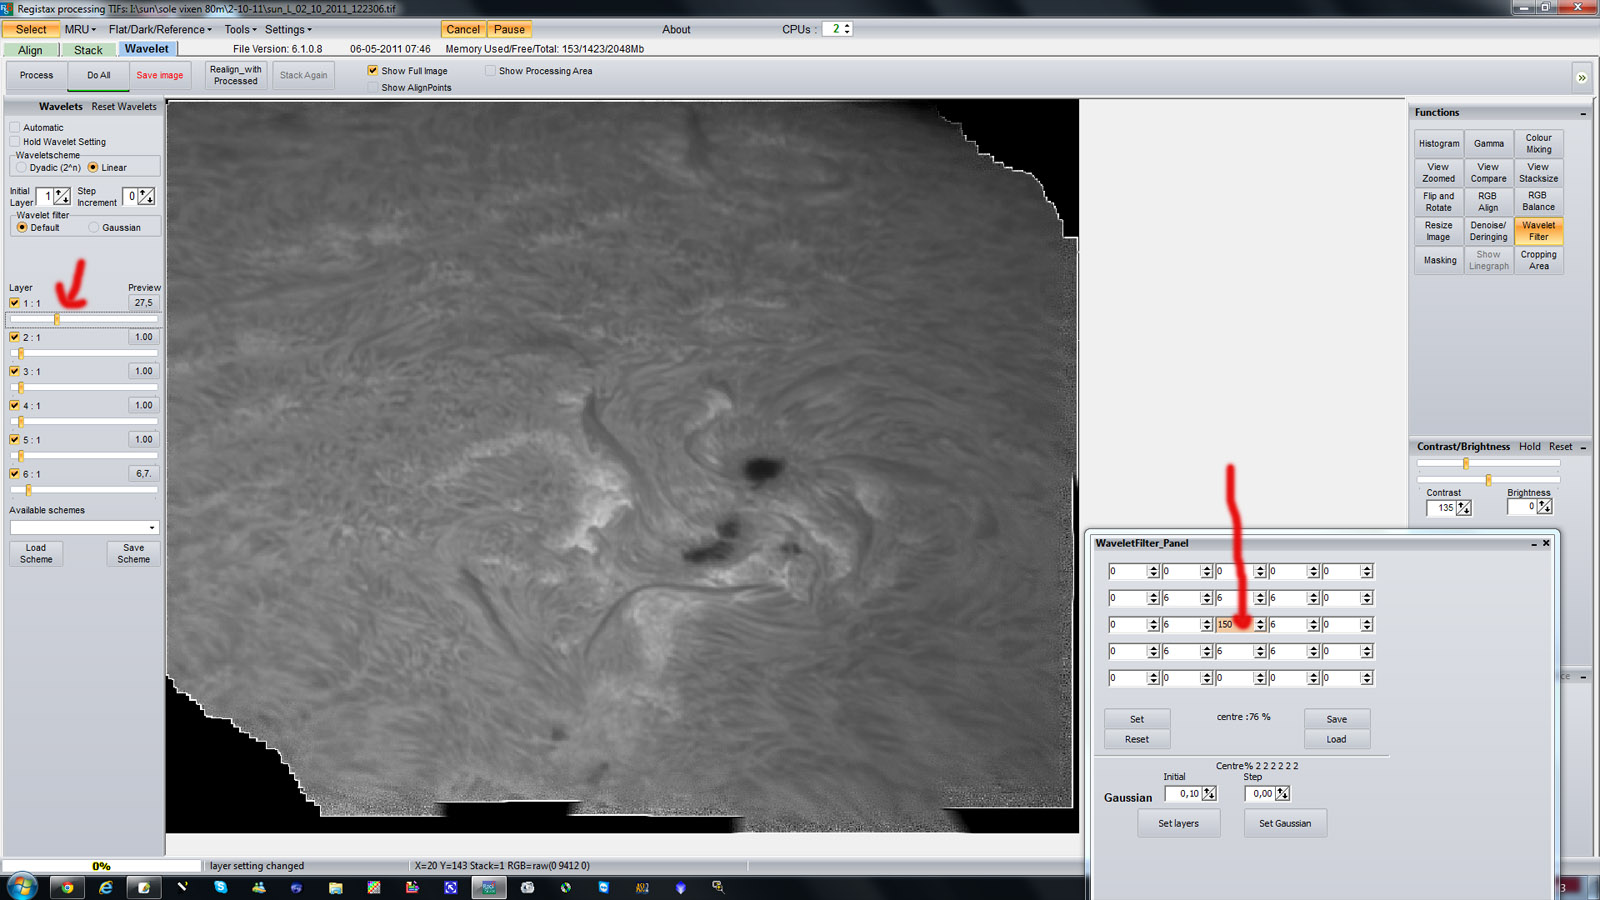Enable Hold Wavelet Setting

(15, 141)
